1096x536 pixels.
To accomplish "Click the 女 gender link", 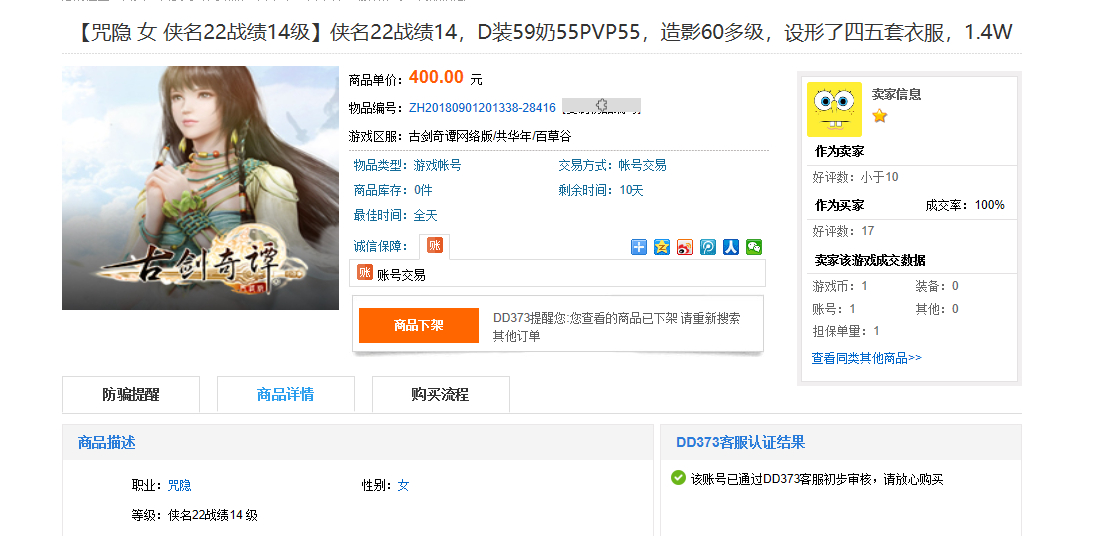I will pyautogui.click(x=403, y=485).
